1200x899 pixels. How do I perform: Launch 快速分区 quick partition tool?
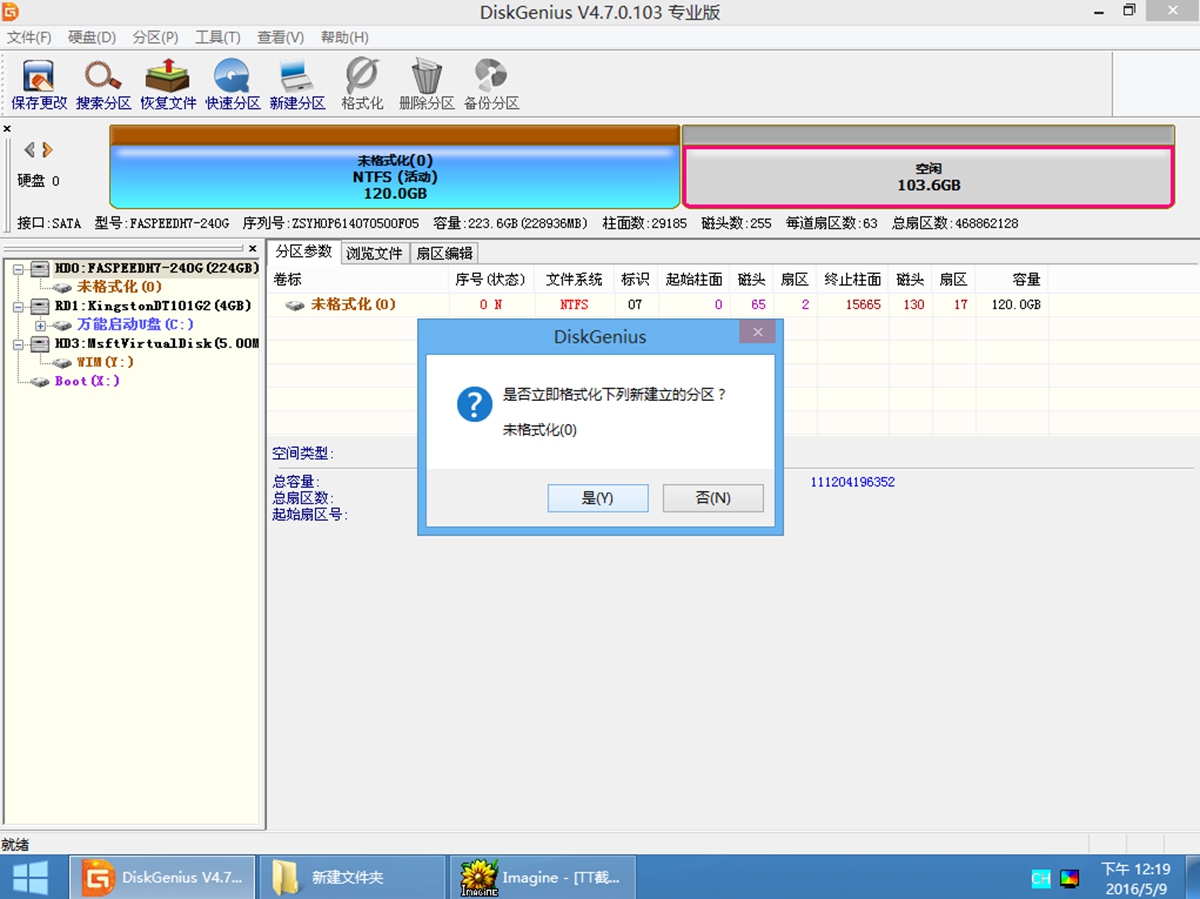click(232, 83)
